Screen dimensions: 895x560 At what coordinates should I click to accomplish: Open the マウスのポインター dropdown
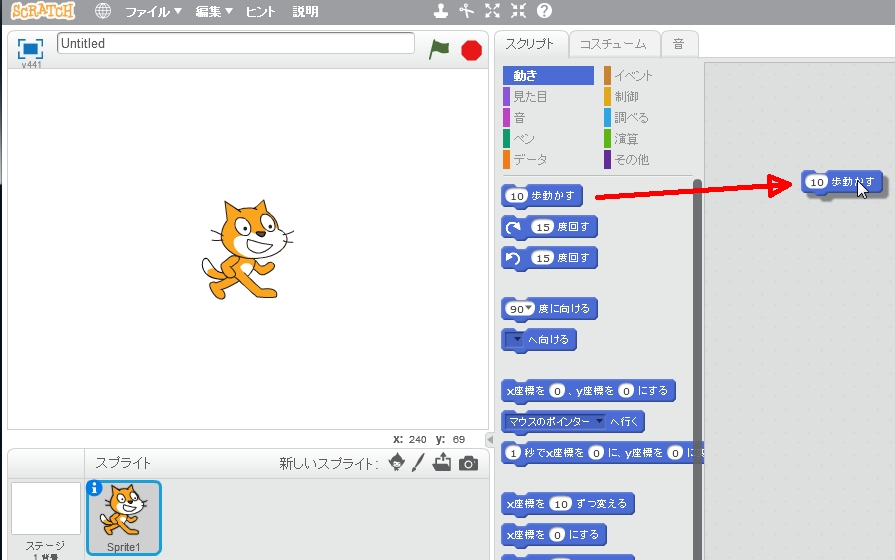[x=555, y=422]
